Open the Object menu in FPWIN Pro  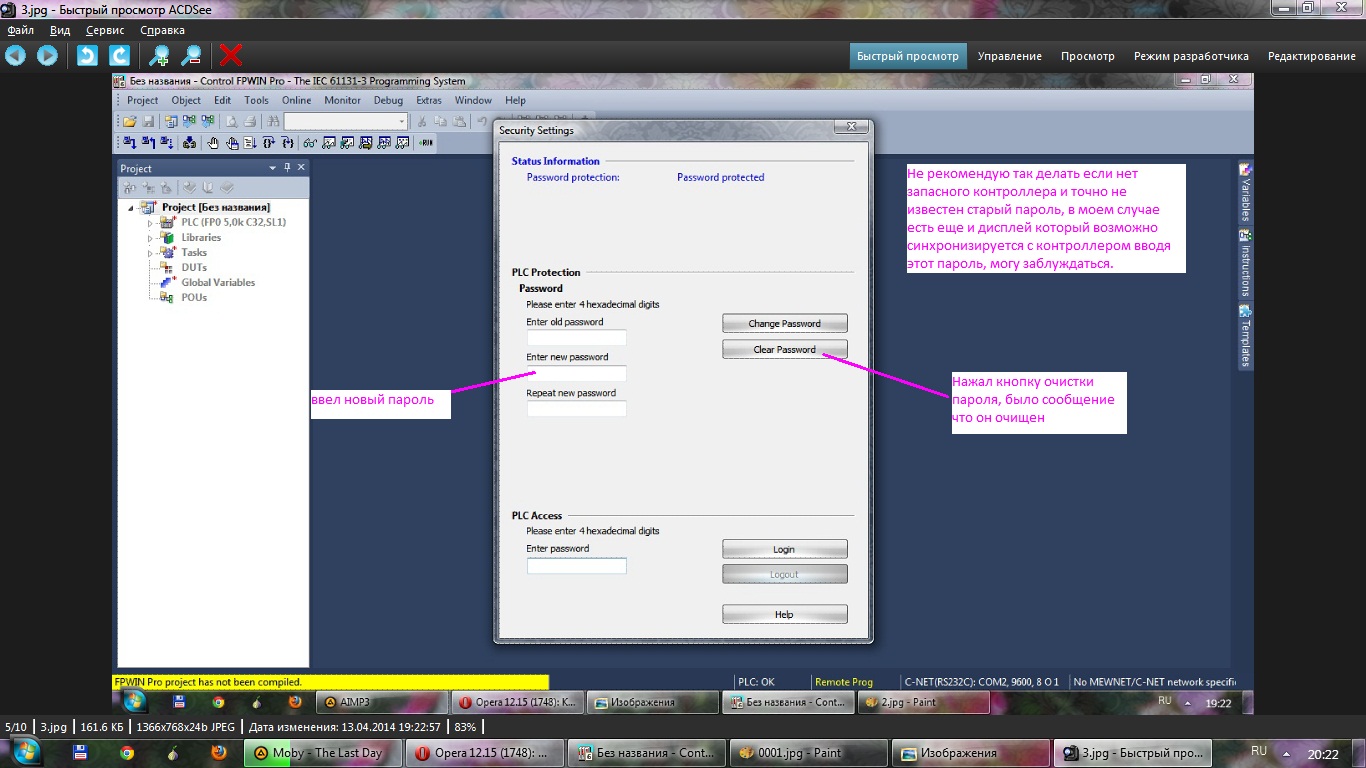tap(186, 100)
